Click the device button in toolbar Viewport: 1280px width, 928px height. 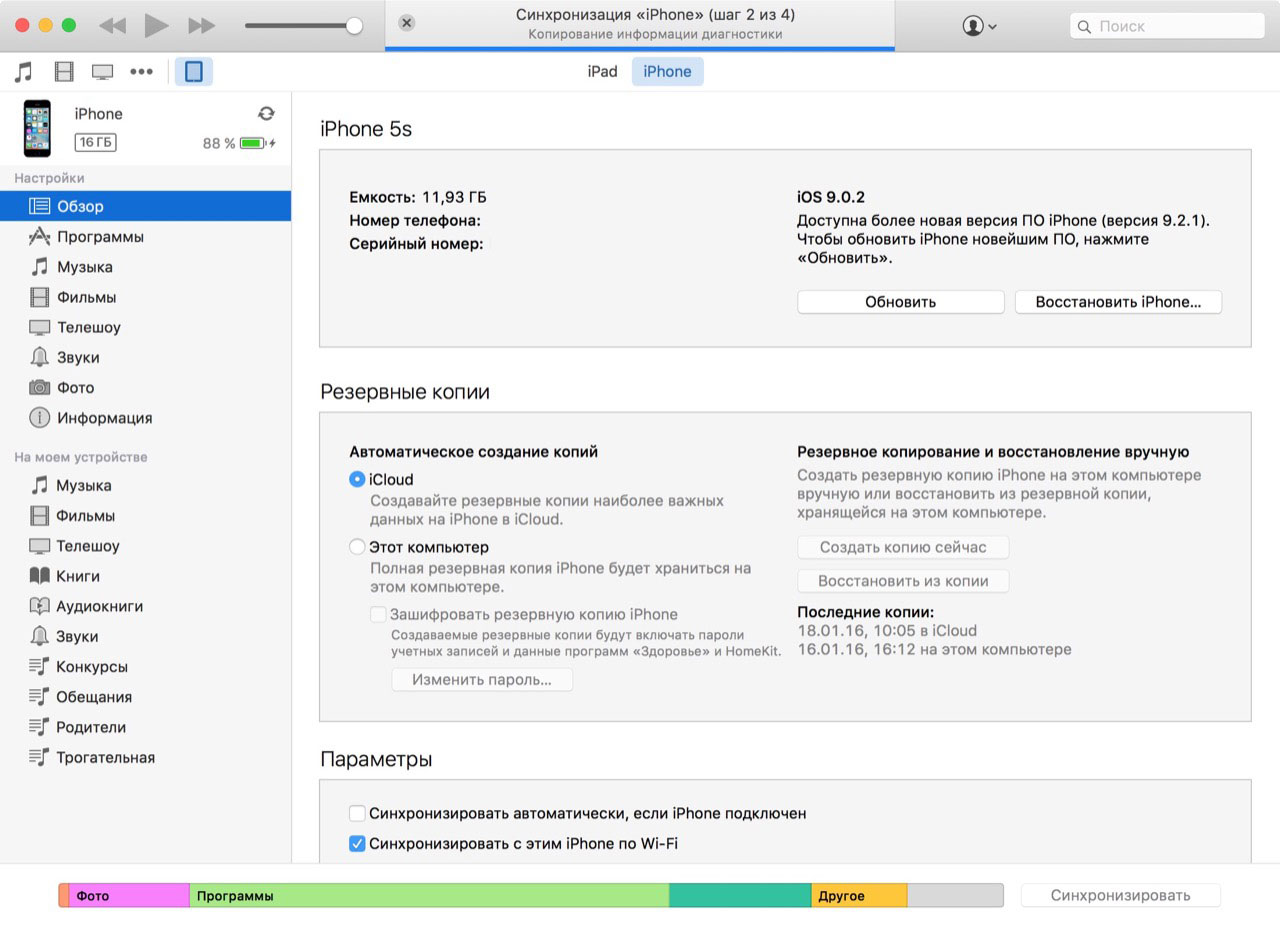[194, 72]
